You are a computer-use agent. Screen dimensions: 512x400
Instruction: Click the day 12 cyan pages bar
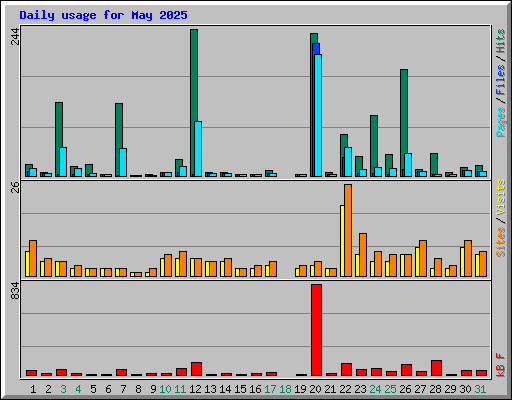point(198,149)
